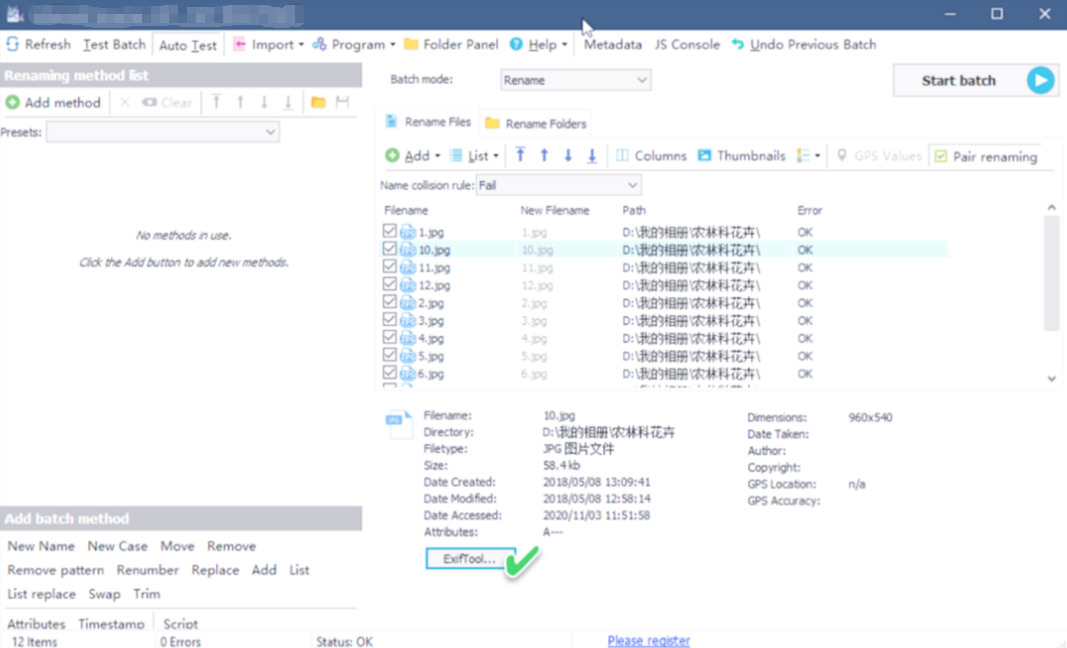Sort by the Filename column header
Image resolution: width=1067 pixels, height=648 pixels.
(406, 210)
